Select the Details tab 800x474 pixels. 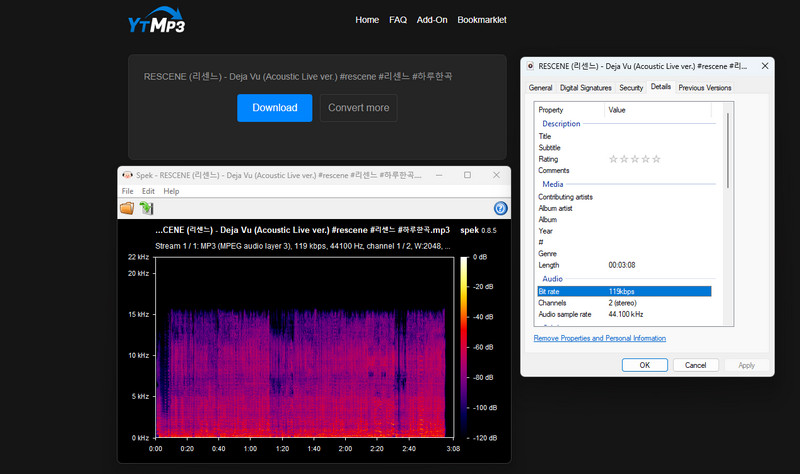pos(661,87)
